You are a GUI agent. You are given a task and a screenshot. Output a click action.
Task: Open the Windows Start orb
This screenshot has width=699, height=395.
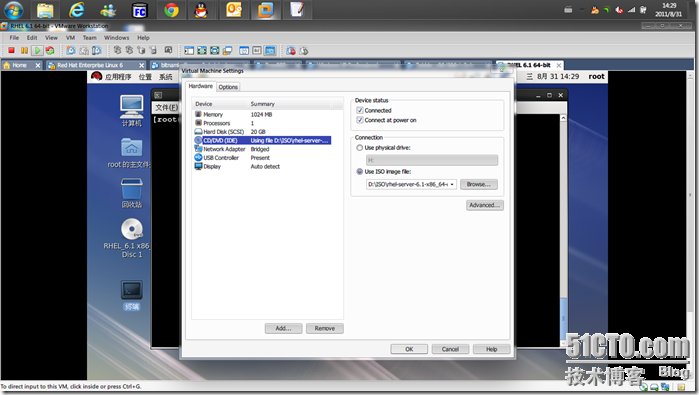coord(13,10)
